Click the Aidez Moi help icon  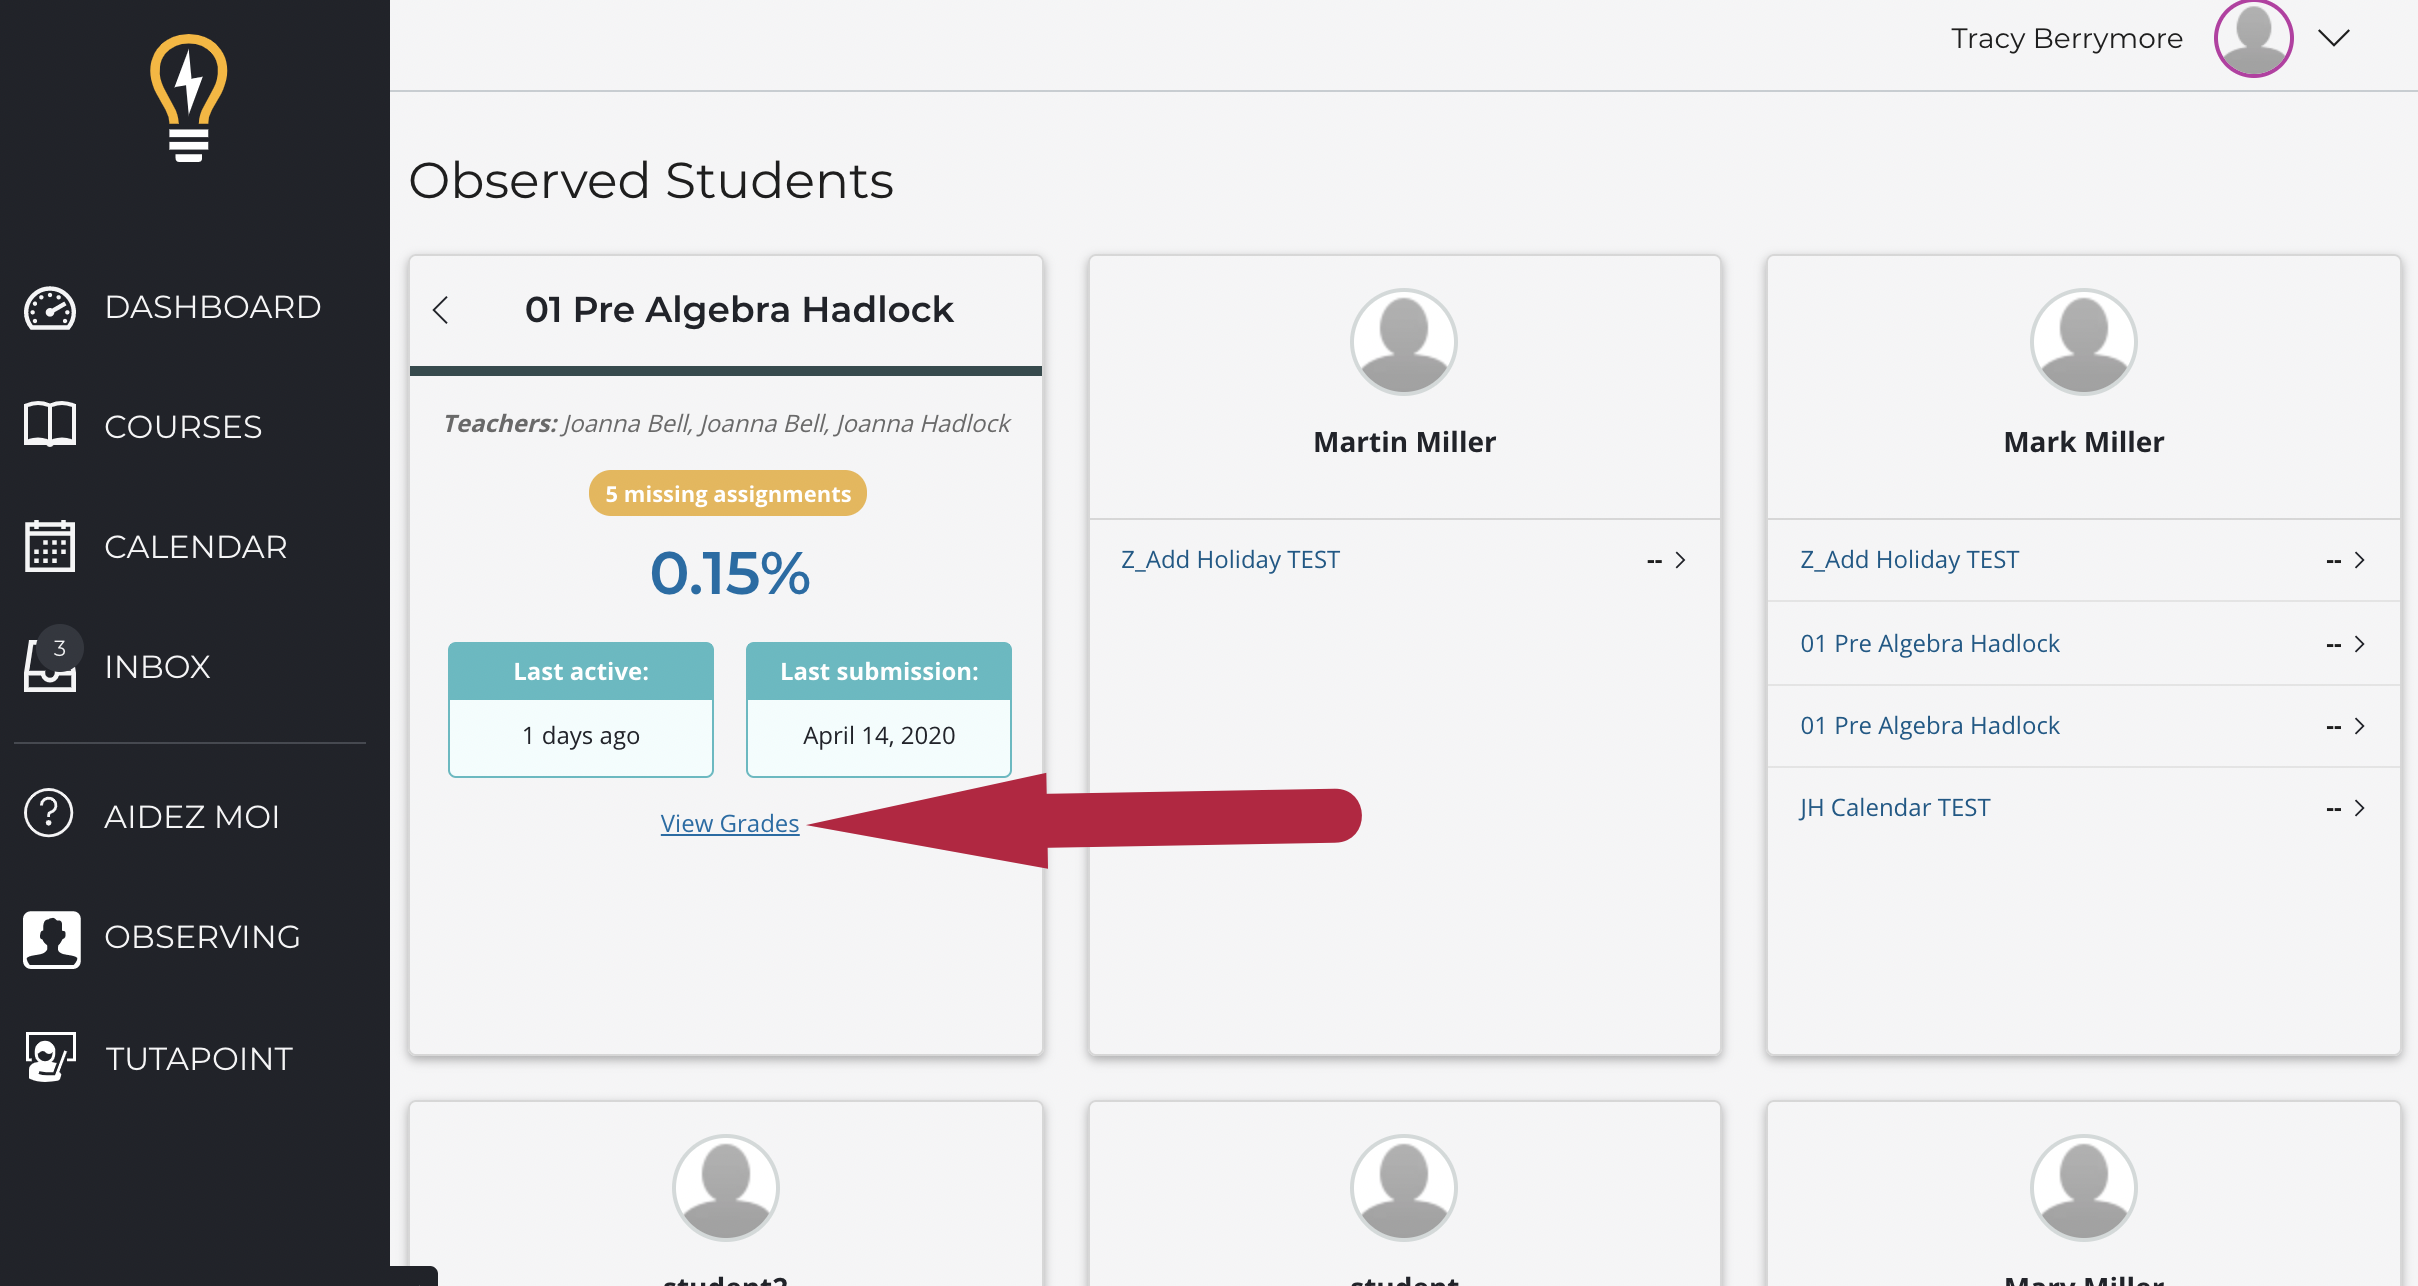click(x=49, y=814)
